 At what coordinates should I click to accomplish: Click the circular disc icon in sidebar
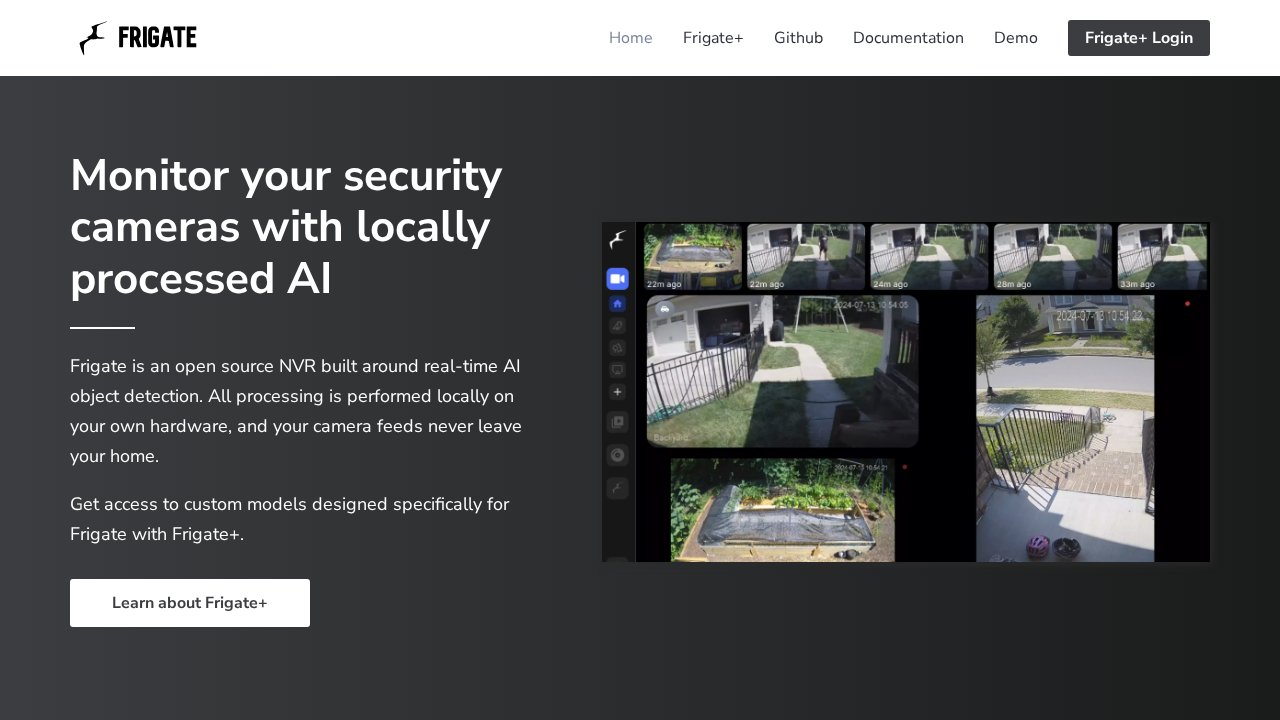(x=617, y=455)
